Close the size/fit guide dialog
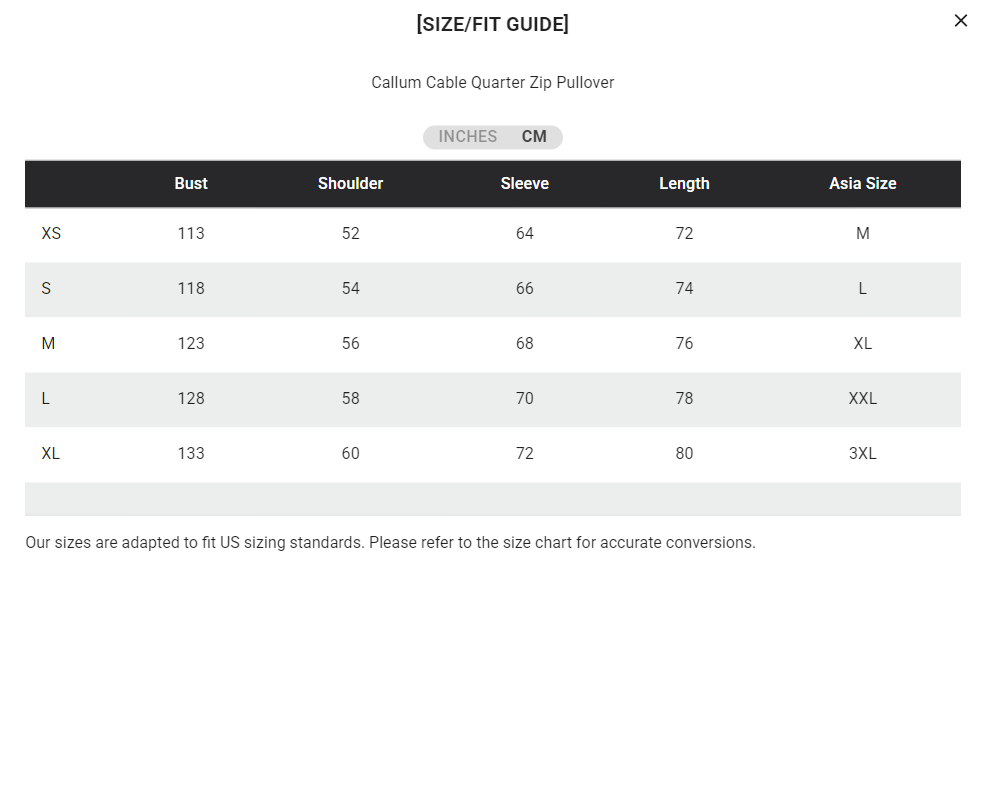 (961, 21)
